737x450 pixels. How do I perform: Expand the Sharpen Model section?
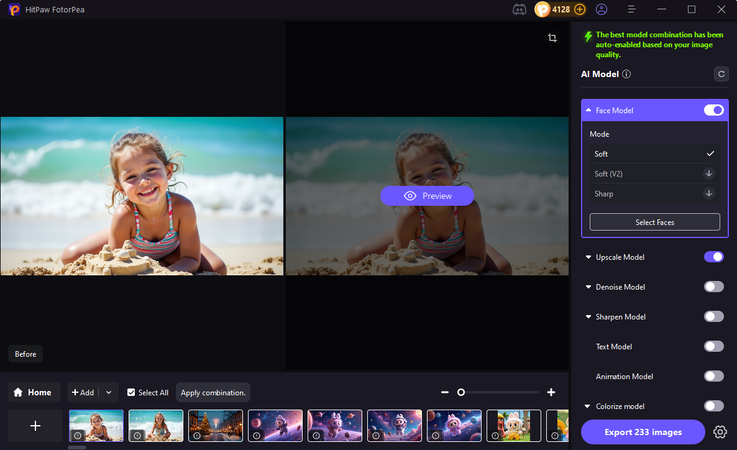[x=588, y=317]
